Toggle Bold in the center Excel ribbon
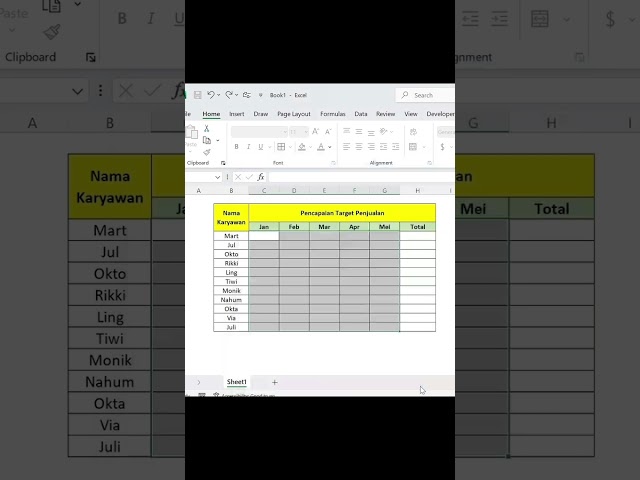640x480 pixels. [236, 147]
